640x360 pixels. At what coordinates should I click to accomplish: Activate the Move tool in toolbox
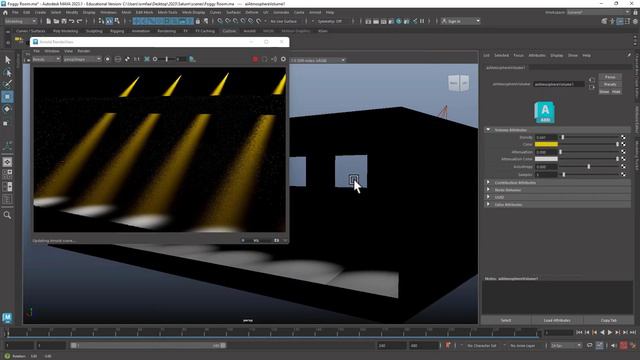[x=7, y=97]
